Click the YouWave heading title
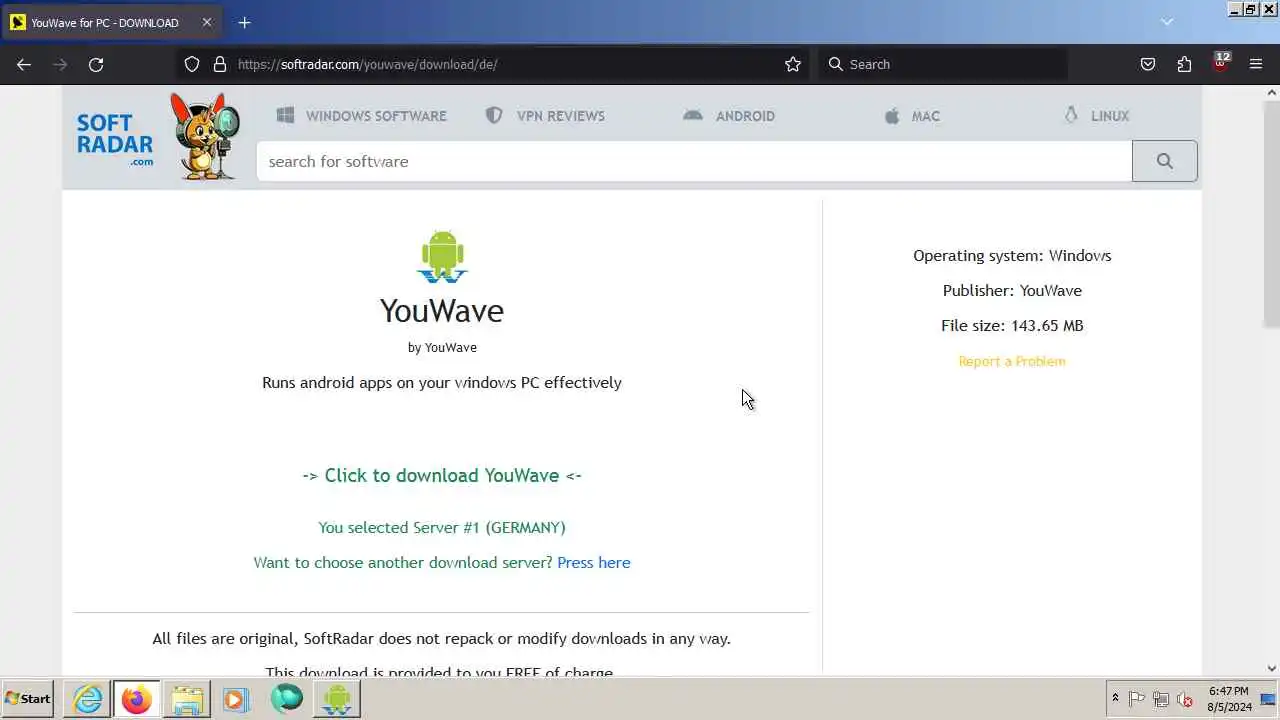The width and height of the screenshot is (1280, 720). [442, 310]
